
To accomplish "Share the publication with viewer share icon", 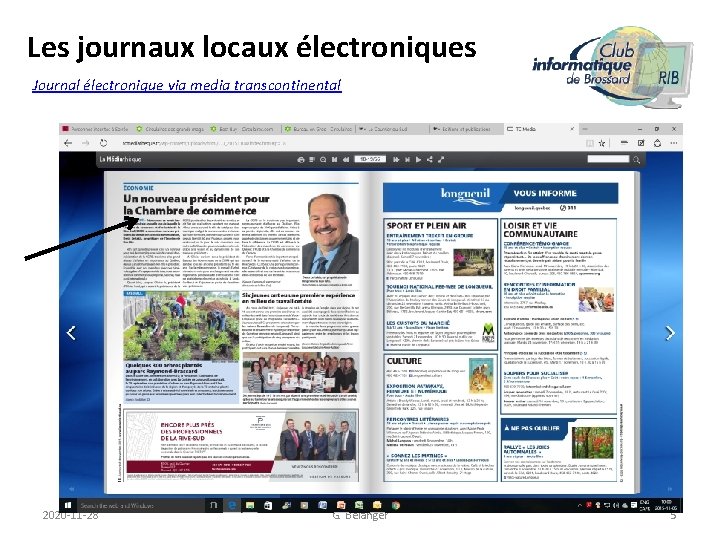I will click(x=430, y=159).
